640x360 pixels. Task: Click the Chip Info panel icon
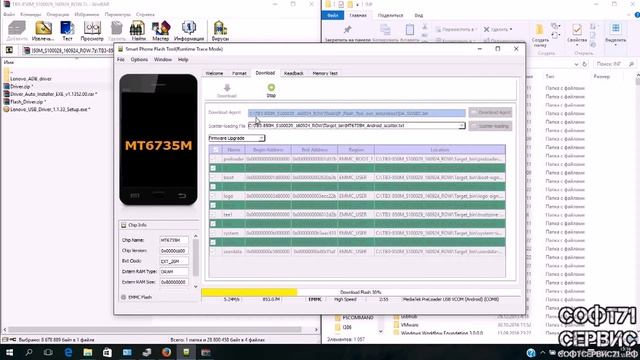coord(124,225)
